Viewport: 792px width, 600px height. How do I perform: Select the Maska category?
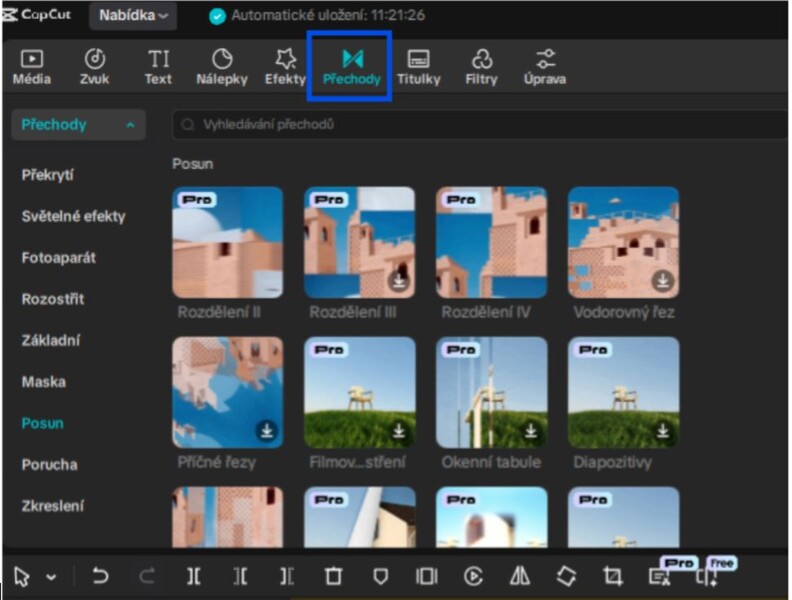click(x=43, y=382)
